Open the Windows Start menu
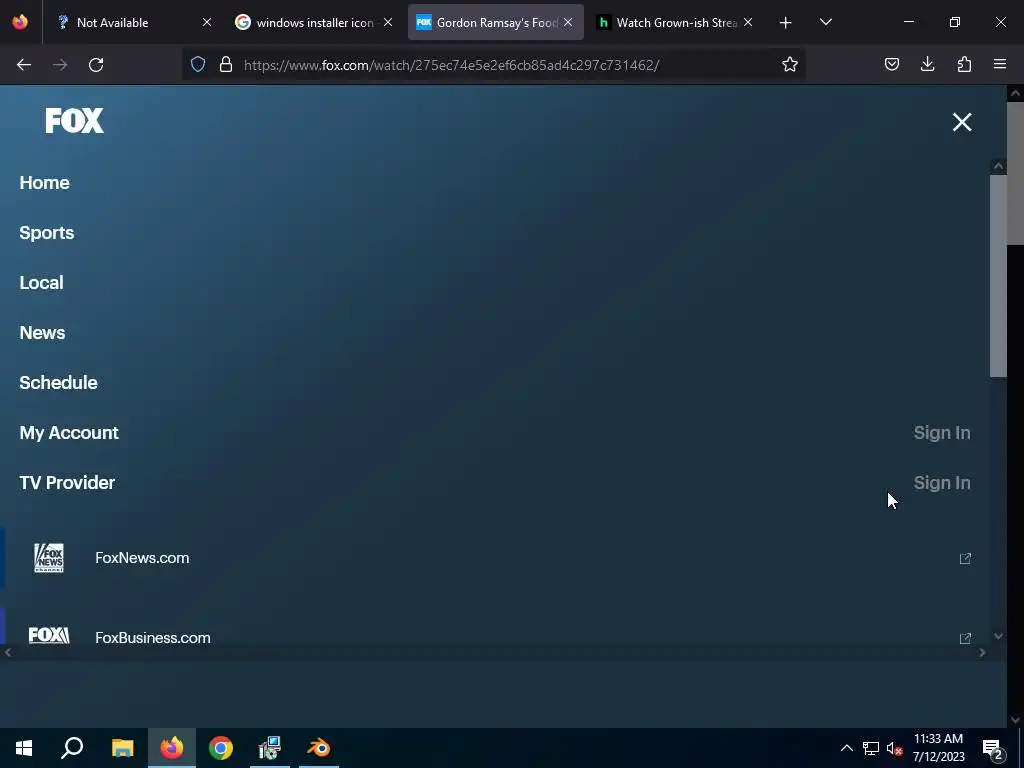Viewport: 1024px width, 768px height. pos(24,748)
